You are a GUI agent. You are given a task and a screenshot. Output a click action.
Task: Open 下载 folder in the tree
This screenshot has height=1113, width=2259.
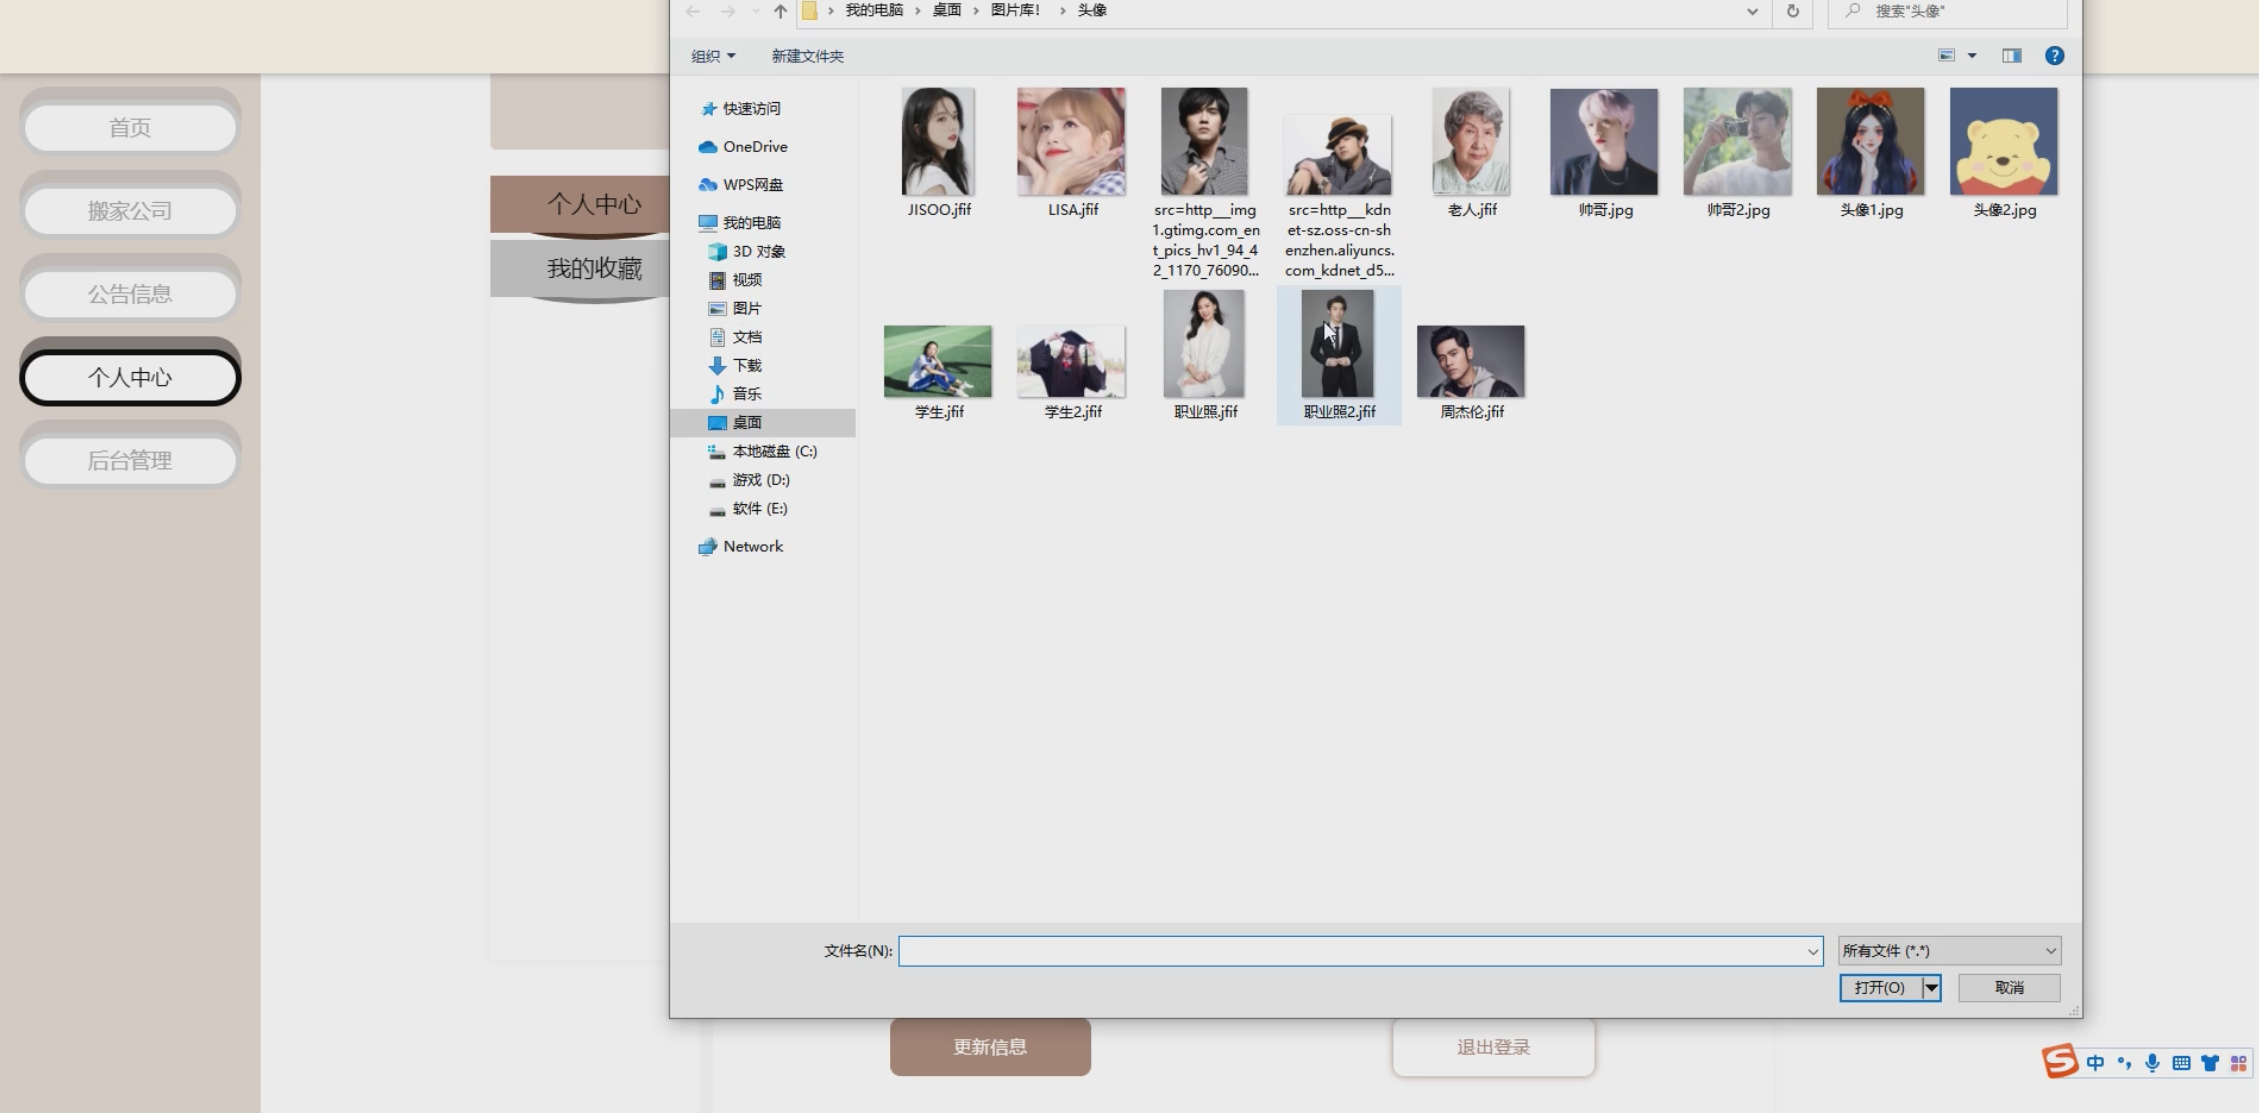point(736,365)
